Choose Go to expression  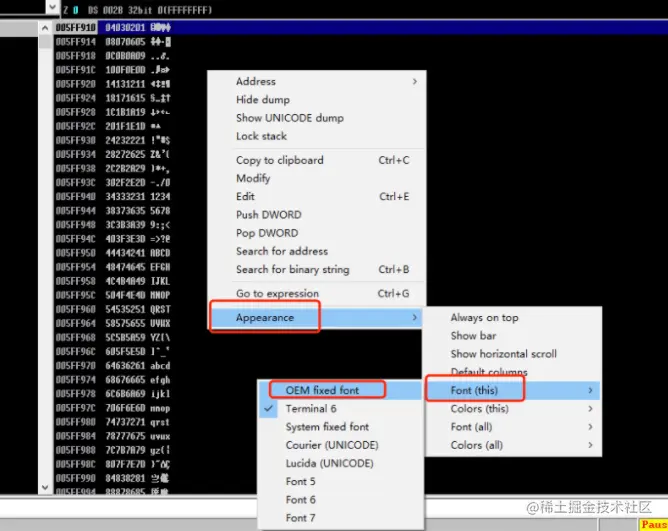[317, 294]
